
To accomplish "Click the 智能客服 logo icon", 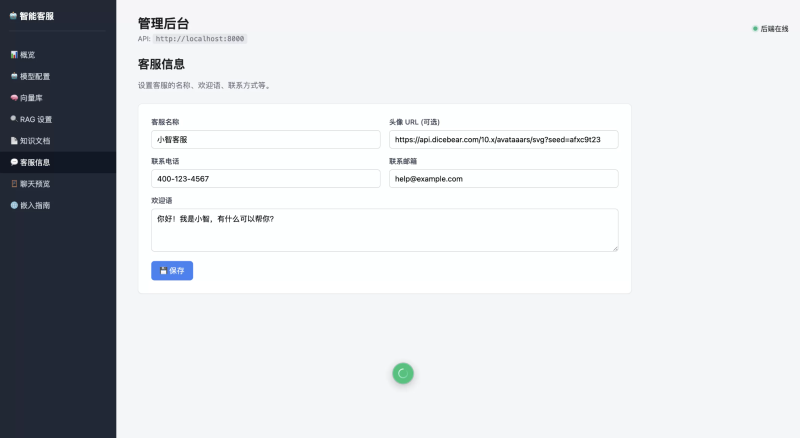I will 13,16.
